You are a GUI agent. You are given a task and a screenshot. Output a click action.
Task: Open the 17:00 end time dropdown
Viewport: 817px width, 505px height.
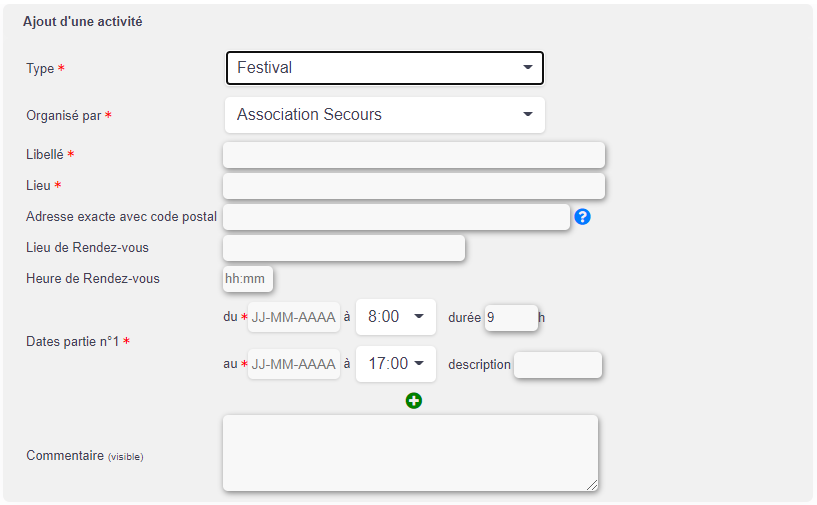pos(395,363)
